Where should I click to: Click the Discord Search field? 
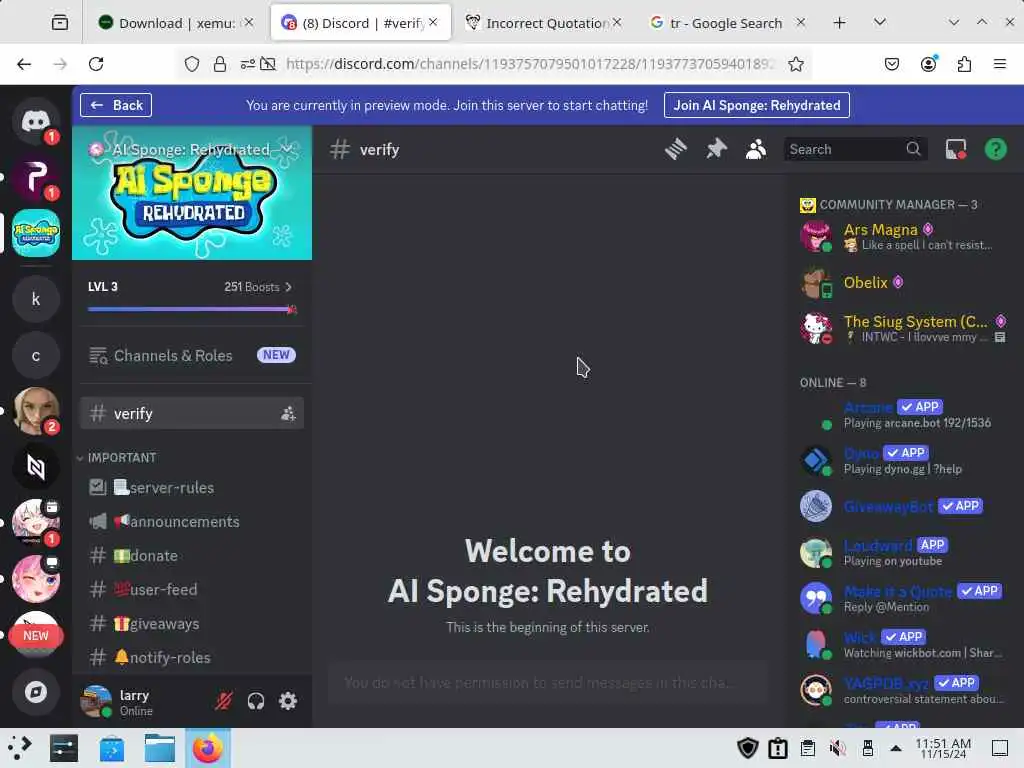(x=856, y=150)
